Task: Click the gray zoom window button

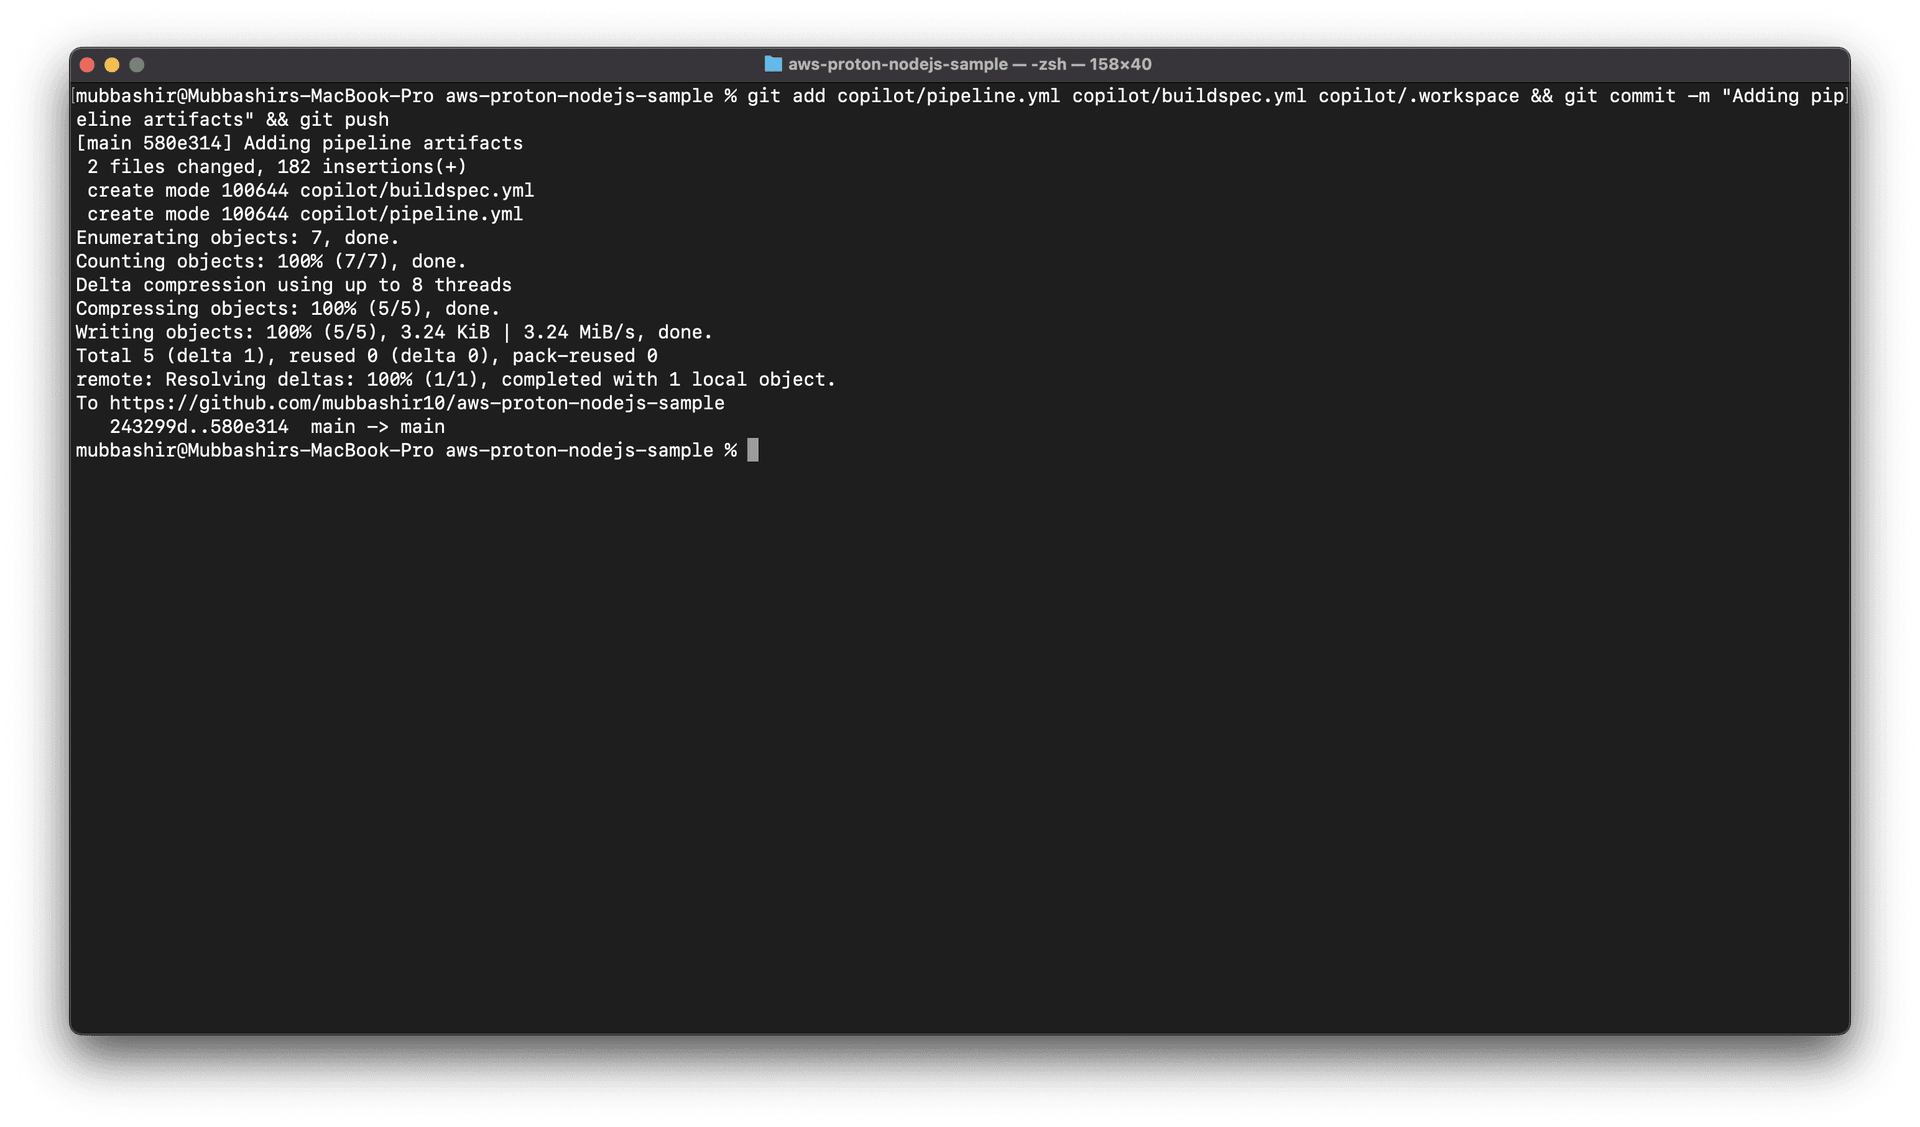Action: coord(137,65)
